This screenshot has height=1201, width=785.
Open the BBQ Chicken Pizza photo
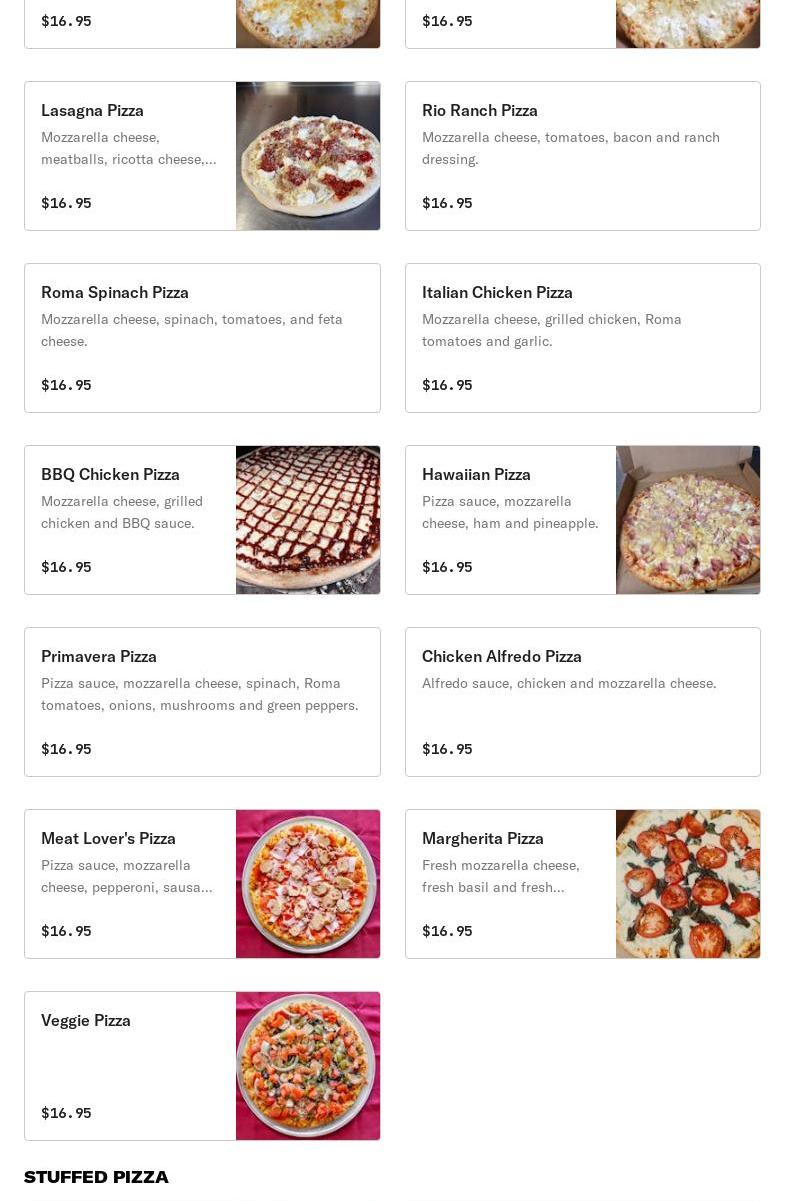308,520
